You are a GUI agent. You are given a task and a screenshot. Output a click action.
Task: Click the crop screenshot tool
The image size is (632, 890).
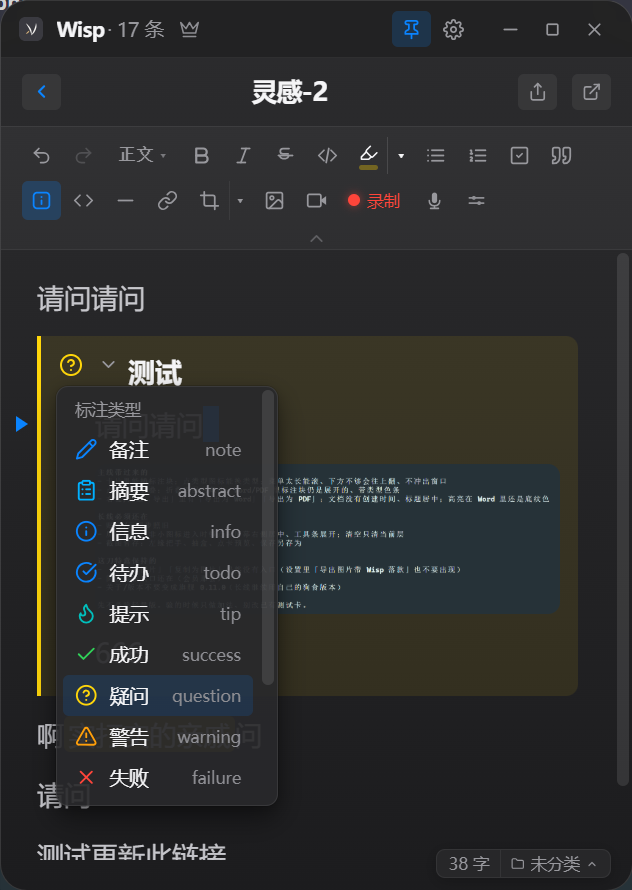click(210, 200)
